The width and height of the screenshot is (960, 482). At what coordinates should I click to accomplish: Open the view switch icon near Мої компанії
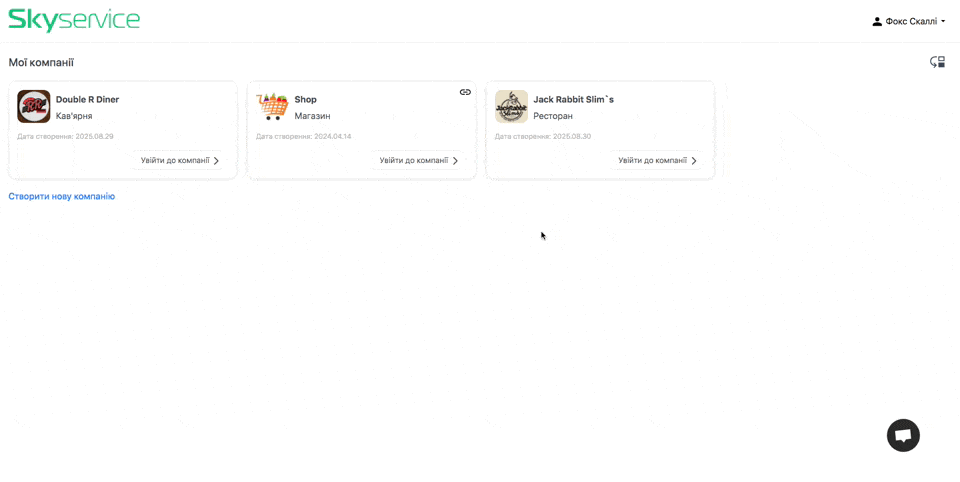click(x=937, y=62)
